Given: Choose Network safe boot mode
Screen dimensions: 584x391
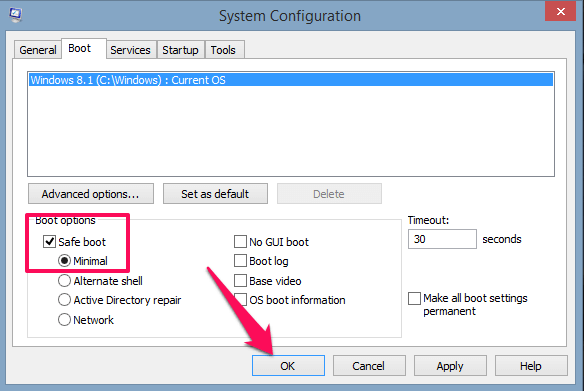Looking at the screenshot, I should [64, 320].
